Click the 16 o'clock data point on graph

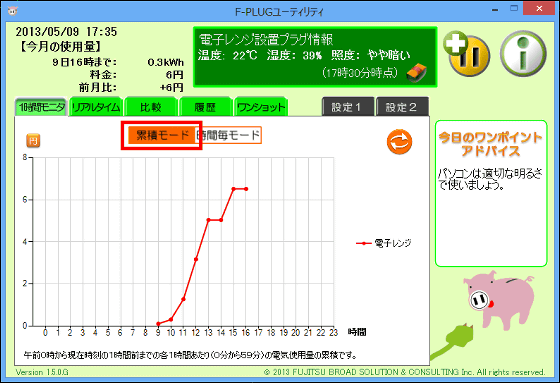tap(246, 189)
